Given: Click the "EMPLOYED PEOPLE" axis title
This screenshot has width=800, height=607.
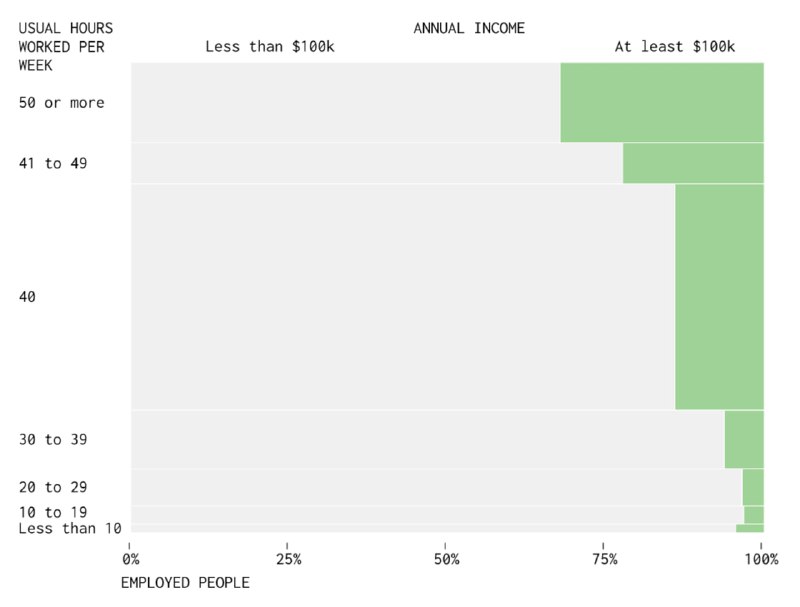Looking at the screenshot, I should click(x=185, y=583).
